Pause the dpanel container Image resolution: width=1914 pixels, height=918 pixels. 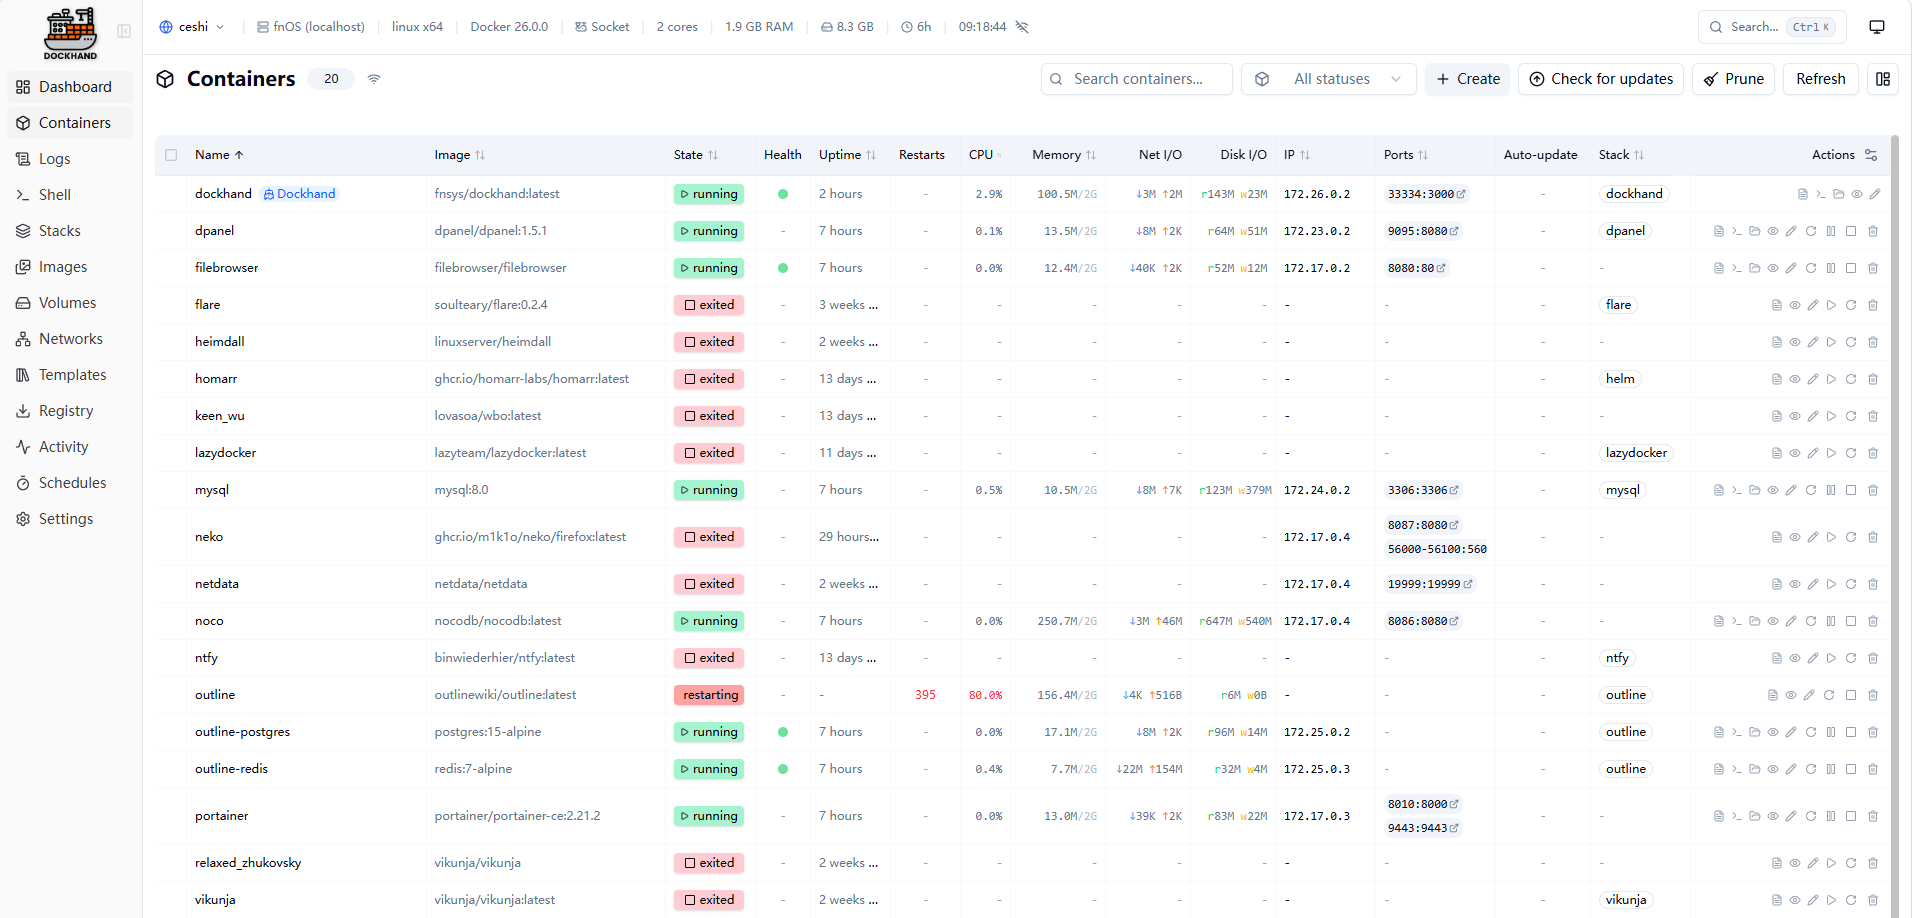[x=1831, y=231]
